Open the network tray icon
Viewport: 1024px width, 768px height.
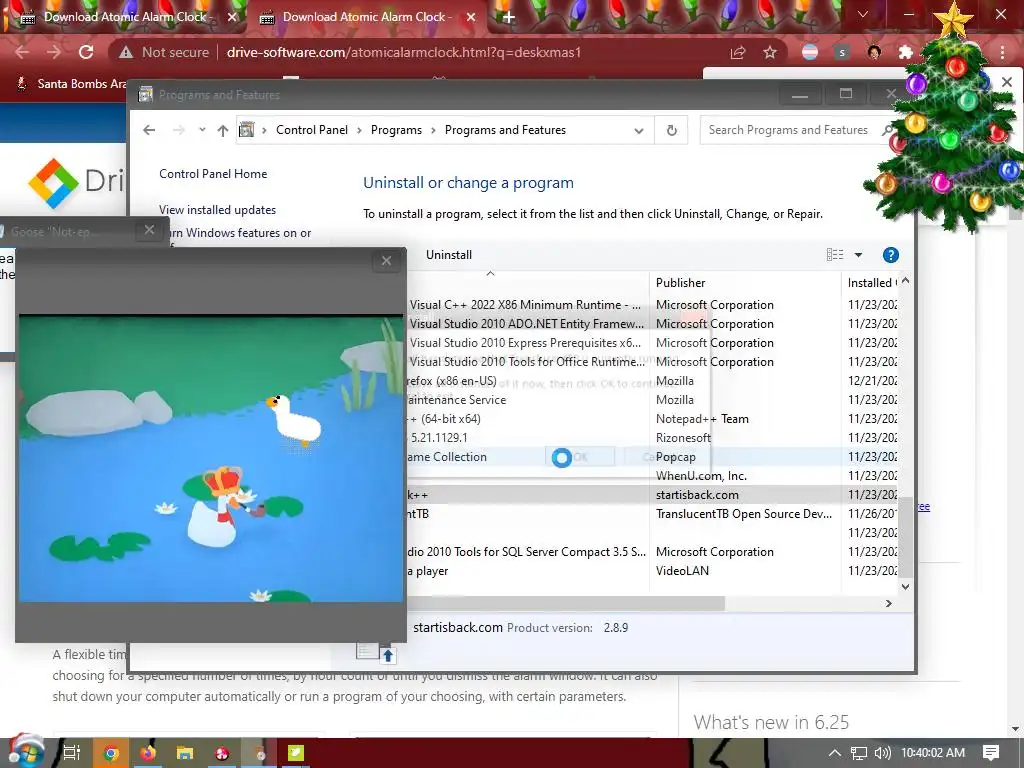859,753
